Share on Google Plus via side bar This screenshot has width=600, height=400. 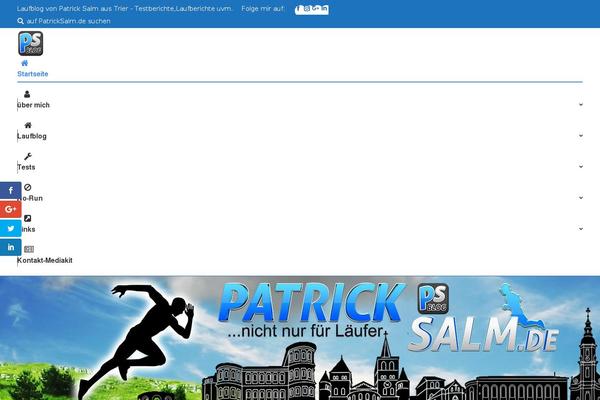coord(10,209)
